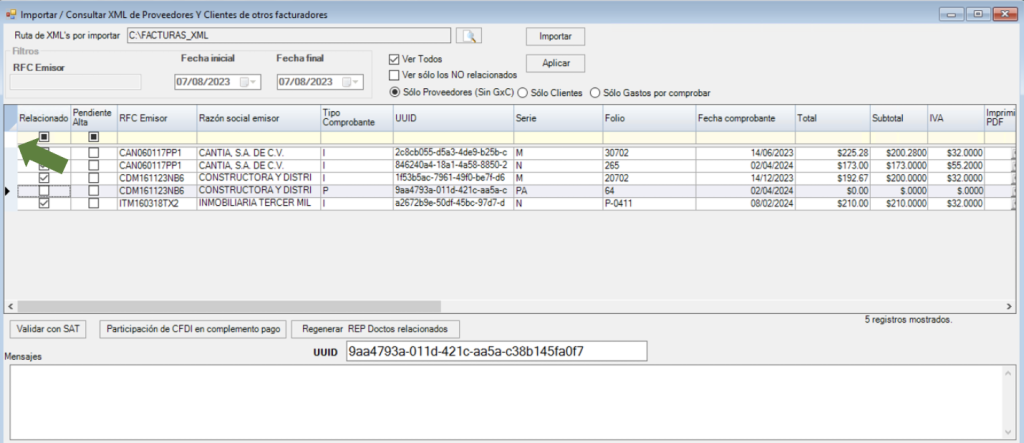Select the Total cell $192.67

click(832, 178)
